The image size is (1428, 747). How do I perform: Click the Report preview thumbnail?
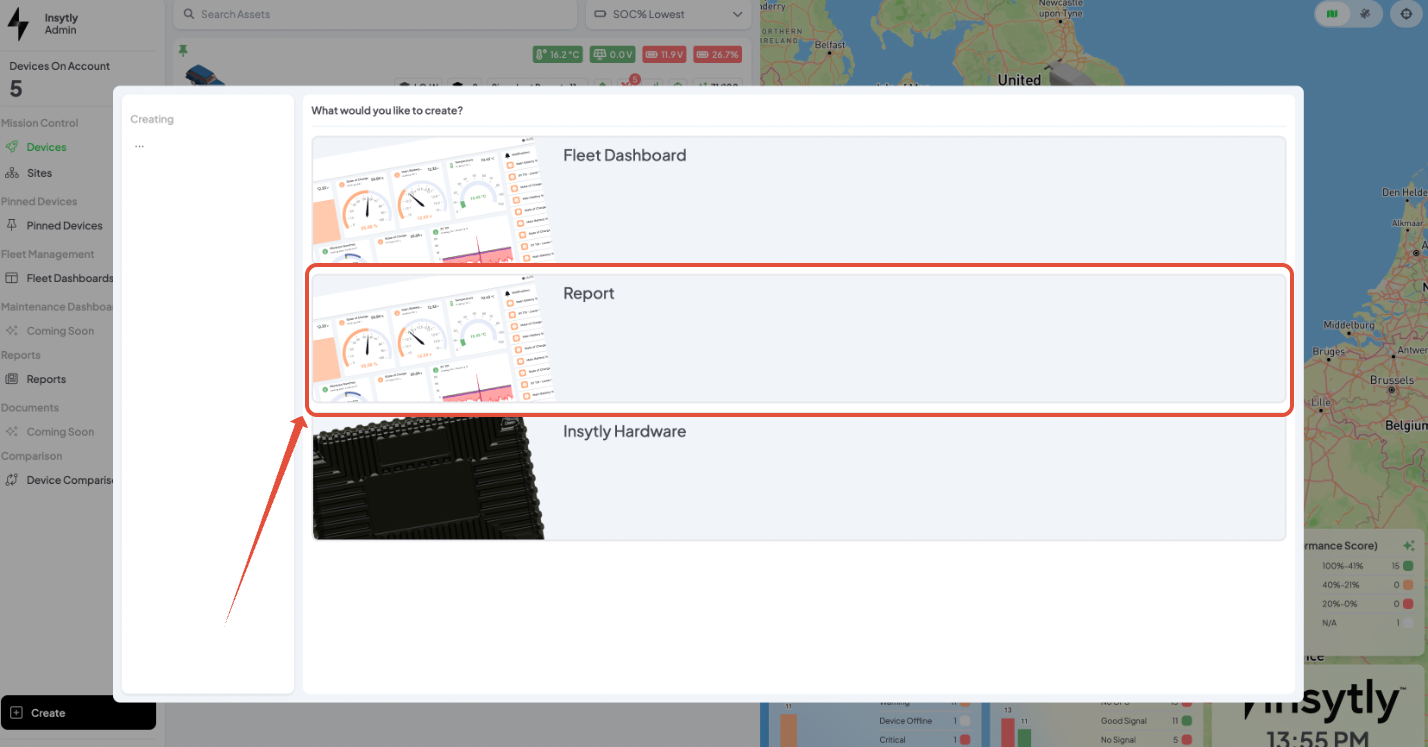pyautogui.click(x=434, y=338)
